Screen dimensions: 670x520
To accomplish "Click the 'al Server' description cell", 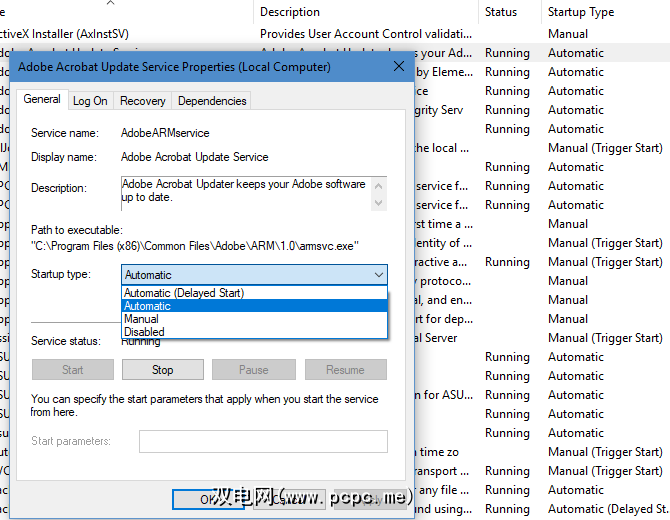I will click(436, 338).
